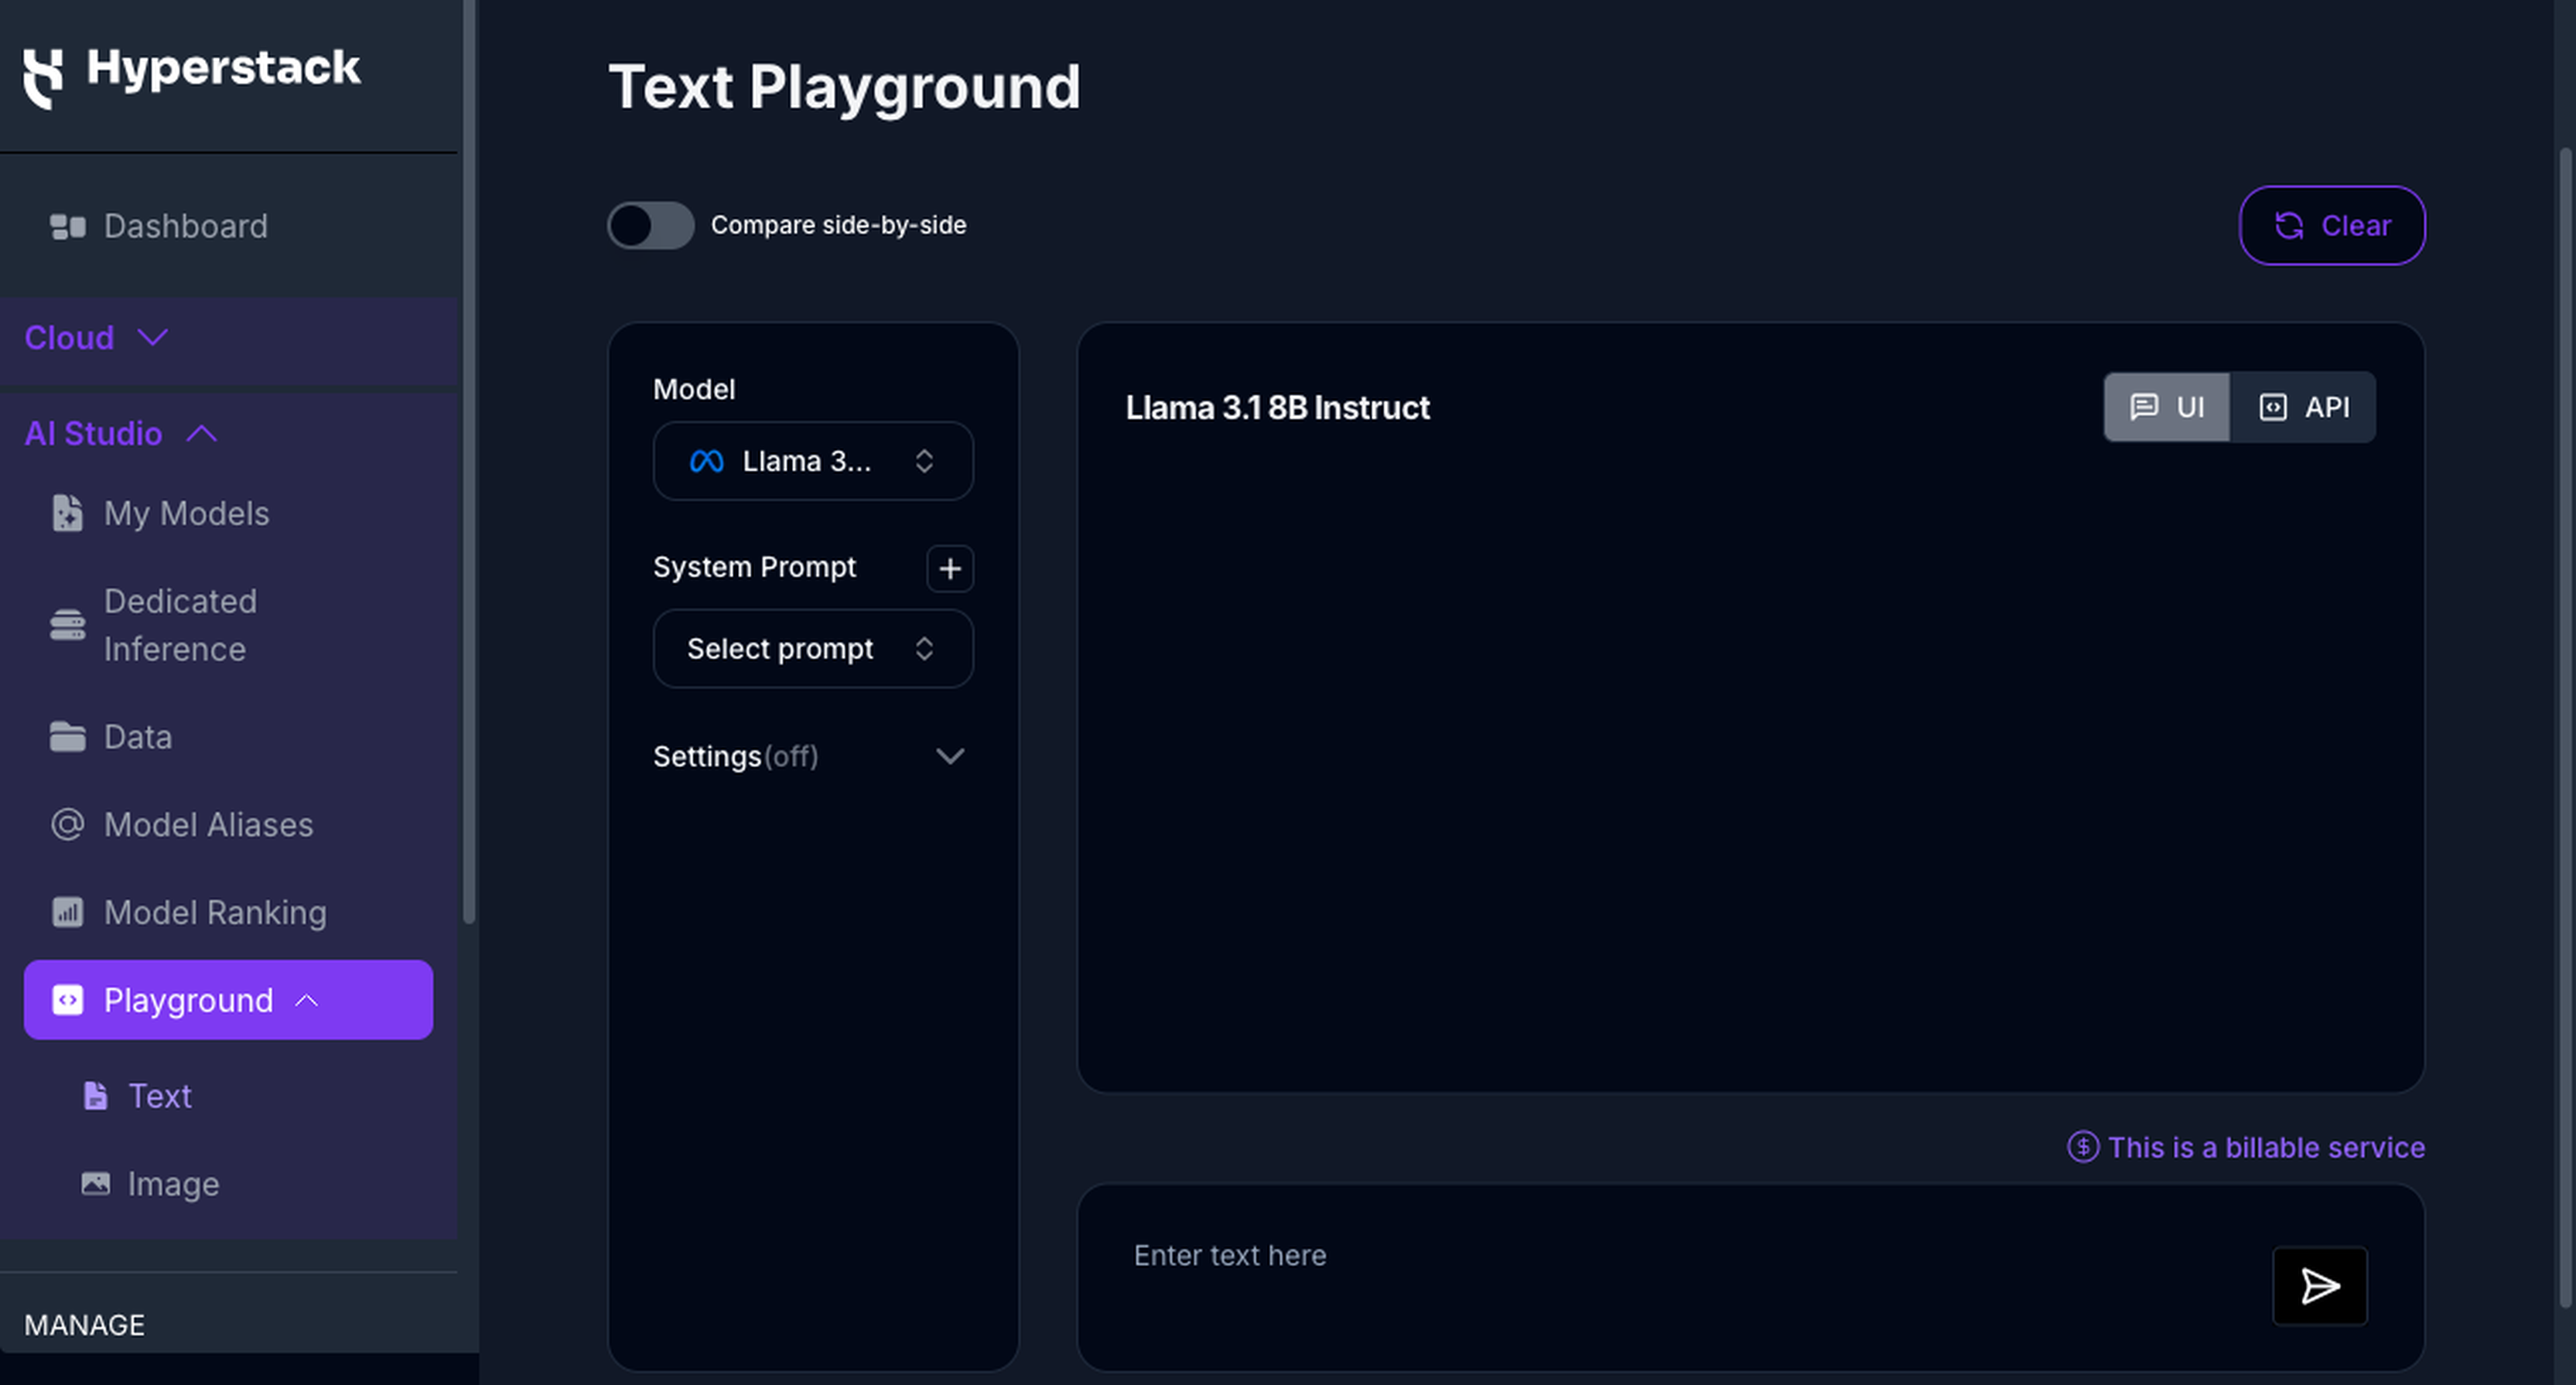
Task: Click the refresh icon inside Clear button
Action: click(2290, 226)
